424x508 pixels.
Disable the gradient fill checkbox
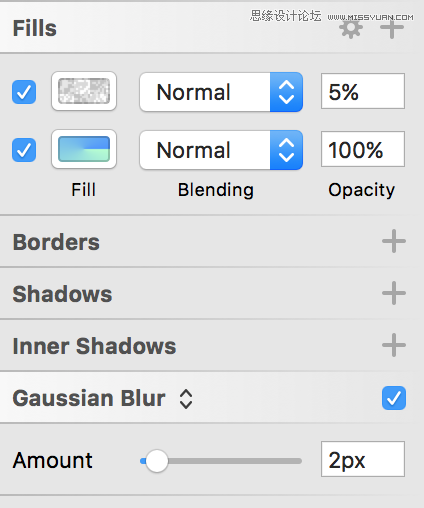pyautogui.click(x=24, y=150)
